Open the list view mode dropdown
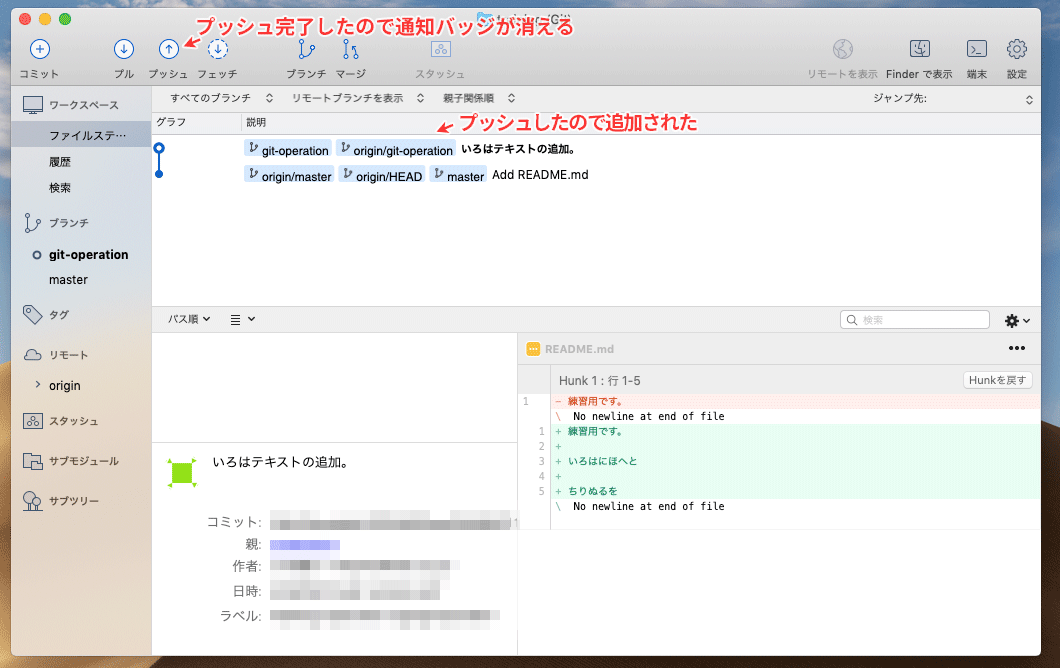 click(x=242, y=319)
